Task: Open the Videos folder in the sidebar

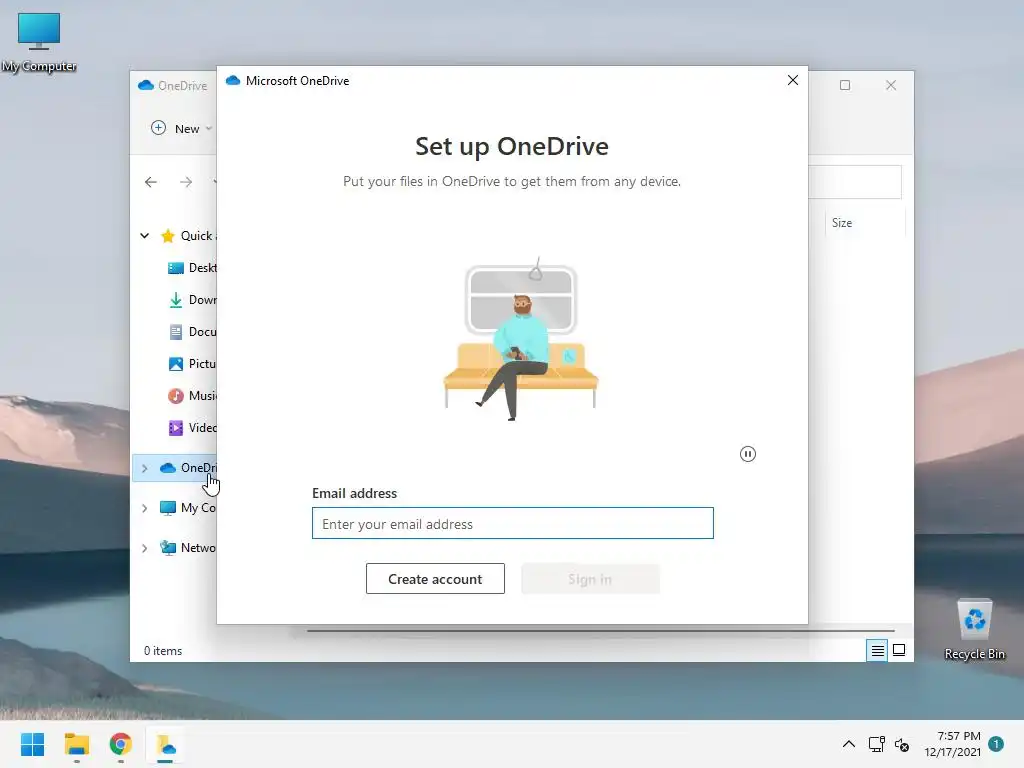Action: 192,428
